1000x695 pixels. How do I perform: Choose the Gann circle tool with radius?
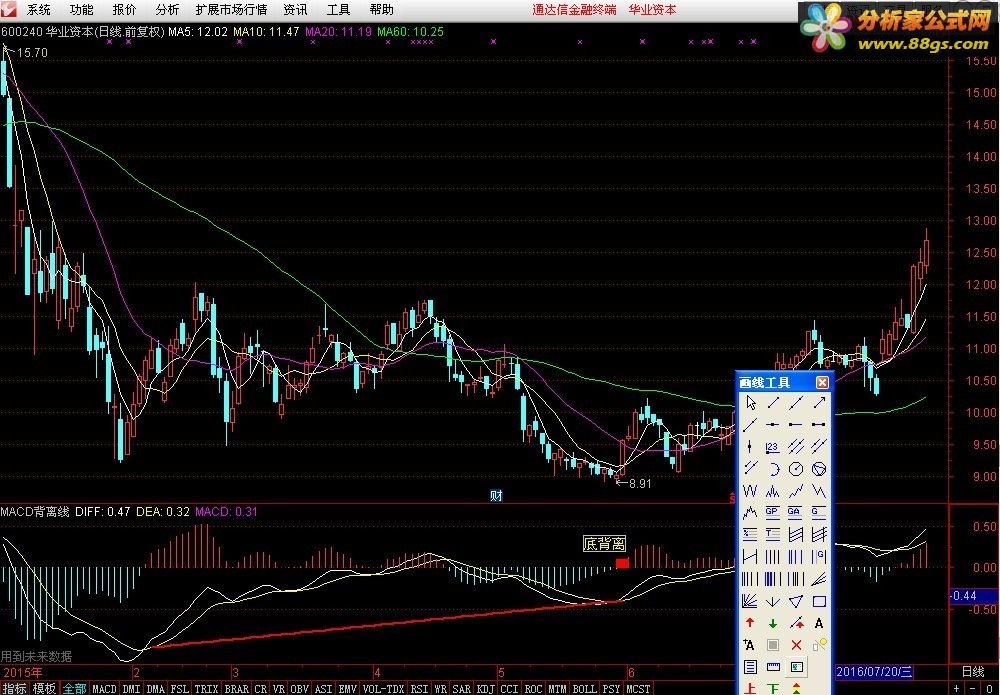coord(796,469)
